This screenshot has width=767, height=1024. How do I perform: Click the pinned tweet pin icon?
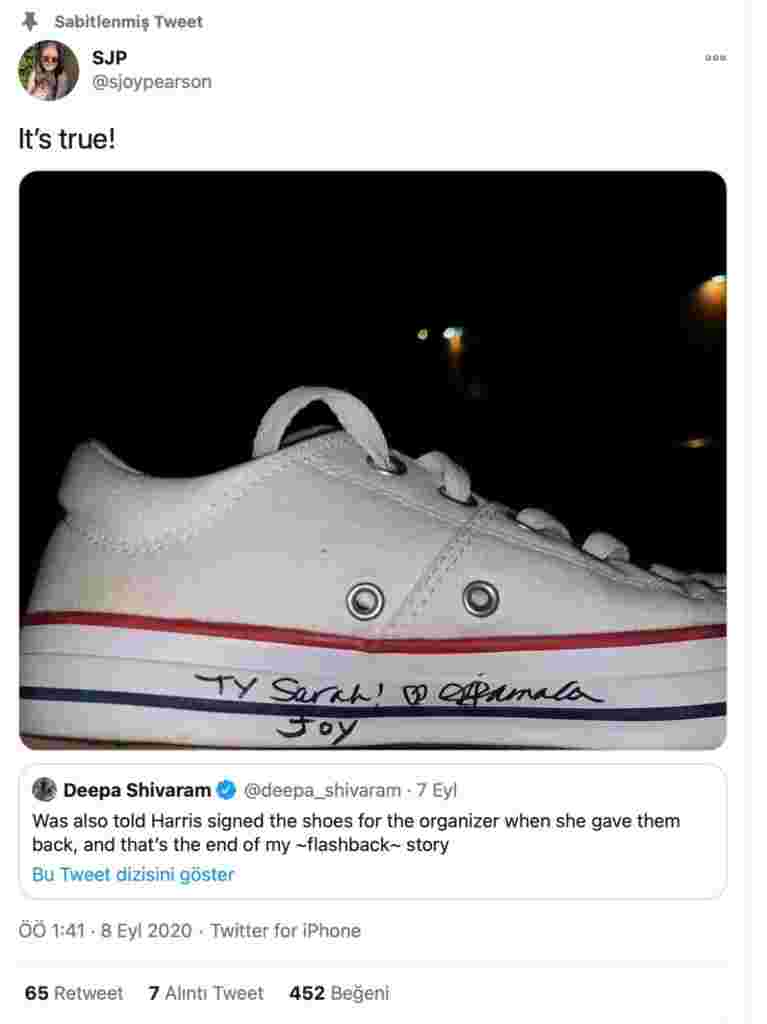29,22
